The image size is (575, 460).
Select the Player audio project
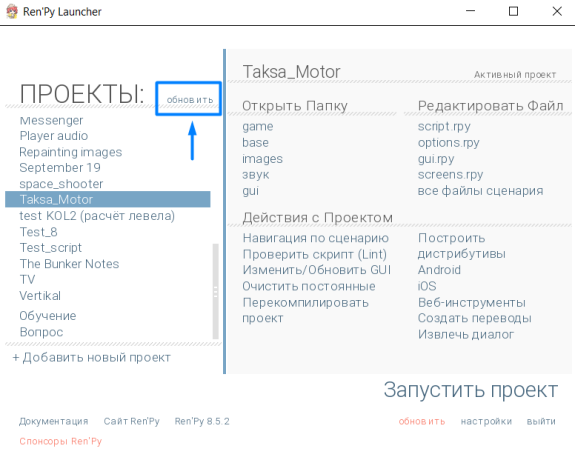point(54,136)
